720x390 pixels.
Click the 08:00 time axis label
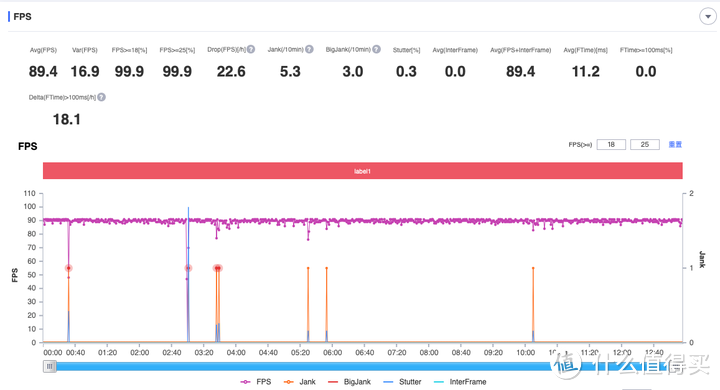point(429,353)
